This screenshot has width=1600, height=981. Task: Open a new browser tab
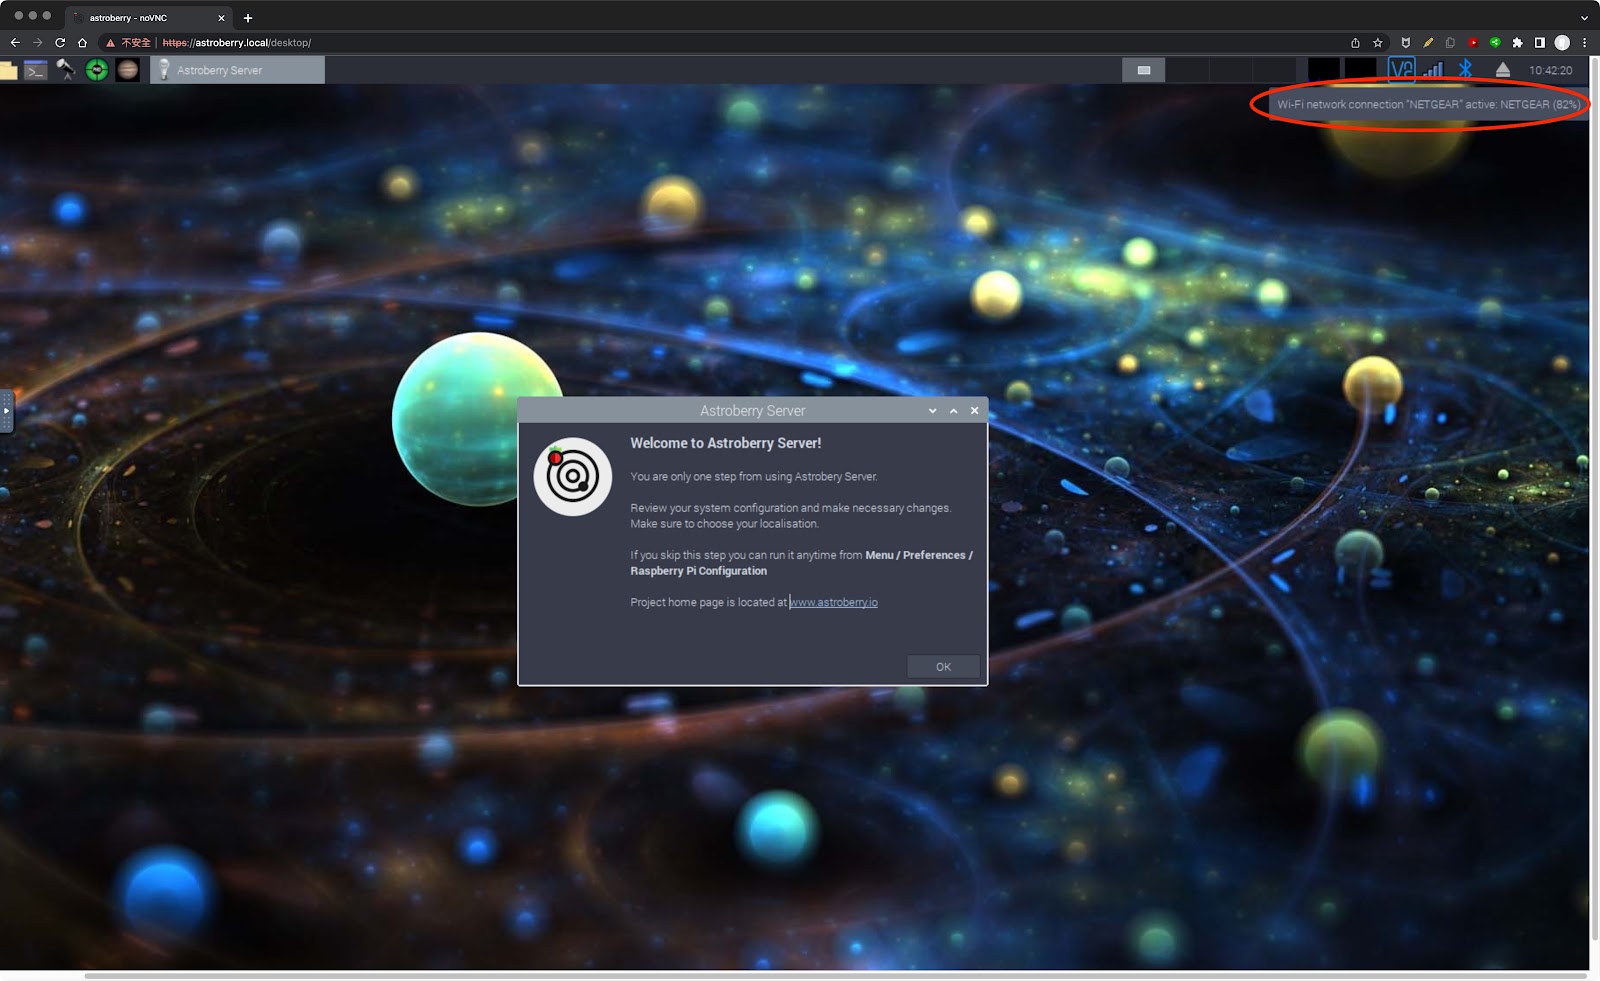tap(248, 18)
